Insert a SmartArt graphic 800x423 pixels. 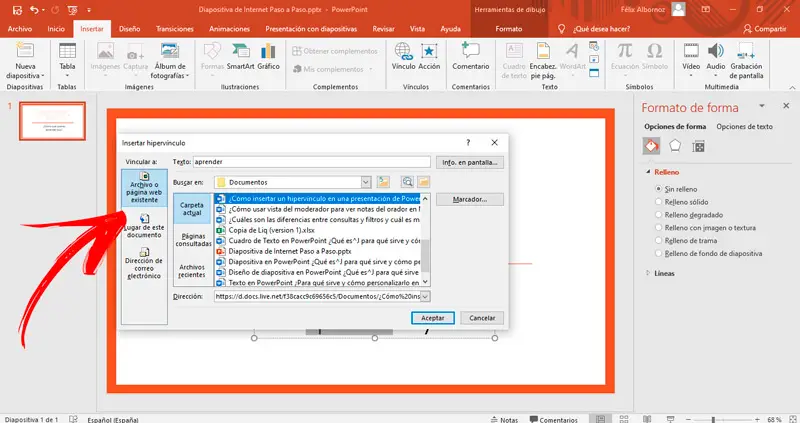240,56
